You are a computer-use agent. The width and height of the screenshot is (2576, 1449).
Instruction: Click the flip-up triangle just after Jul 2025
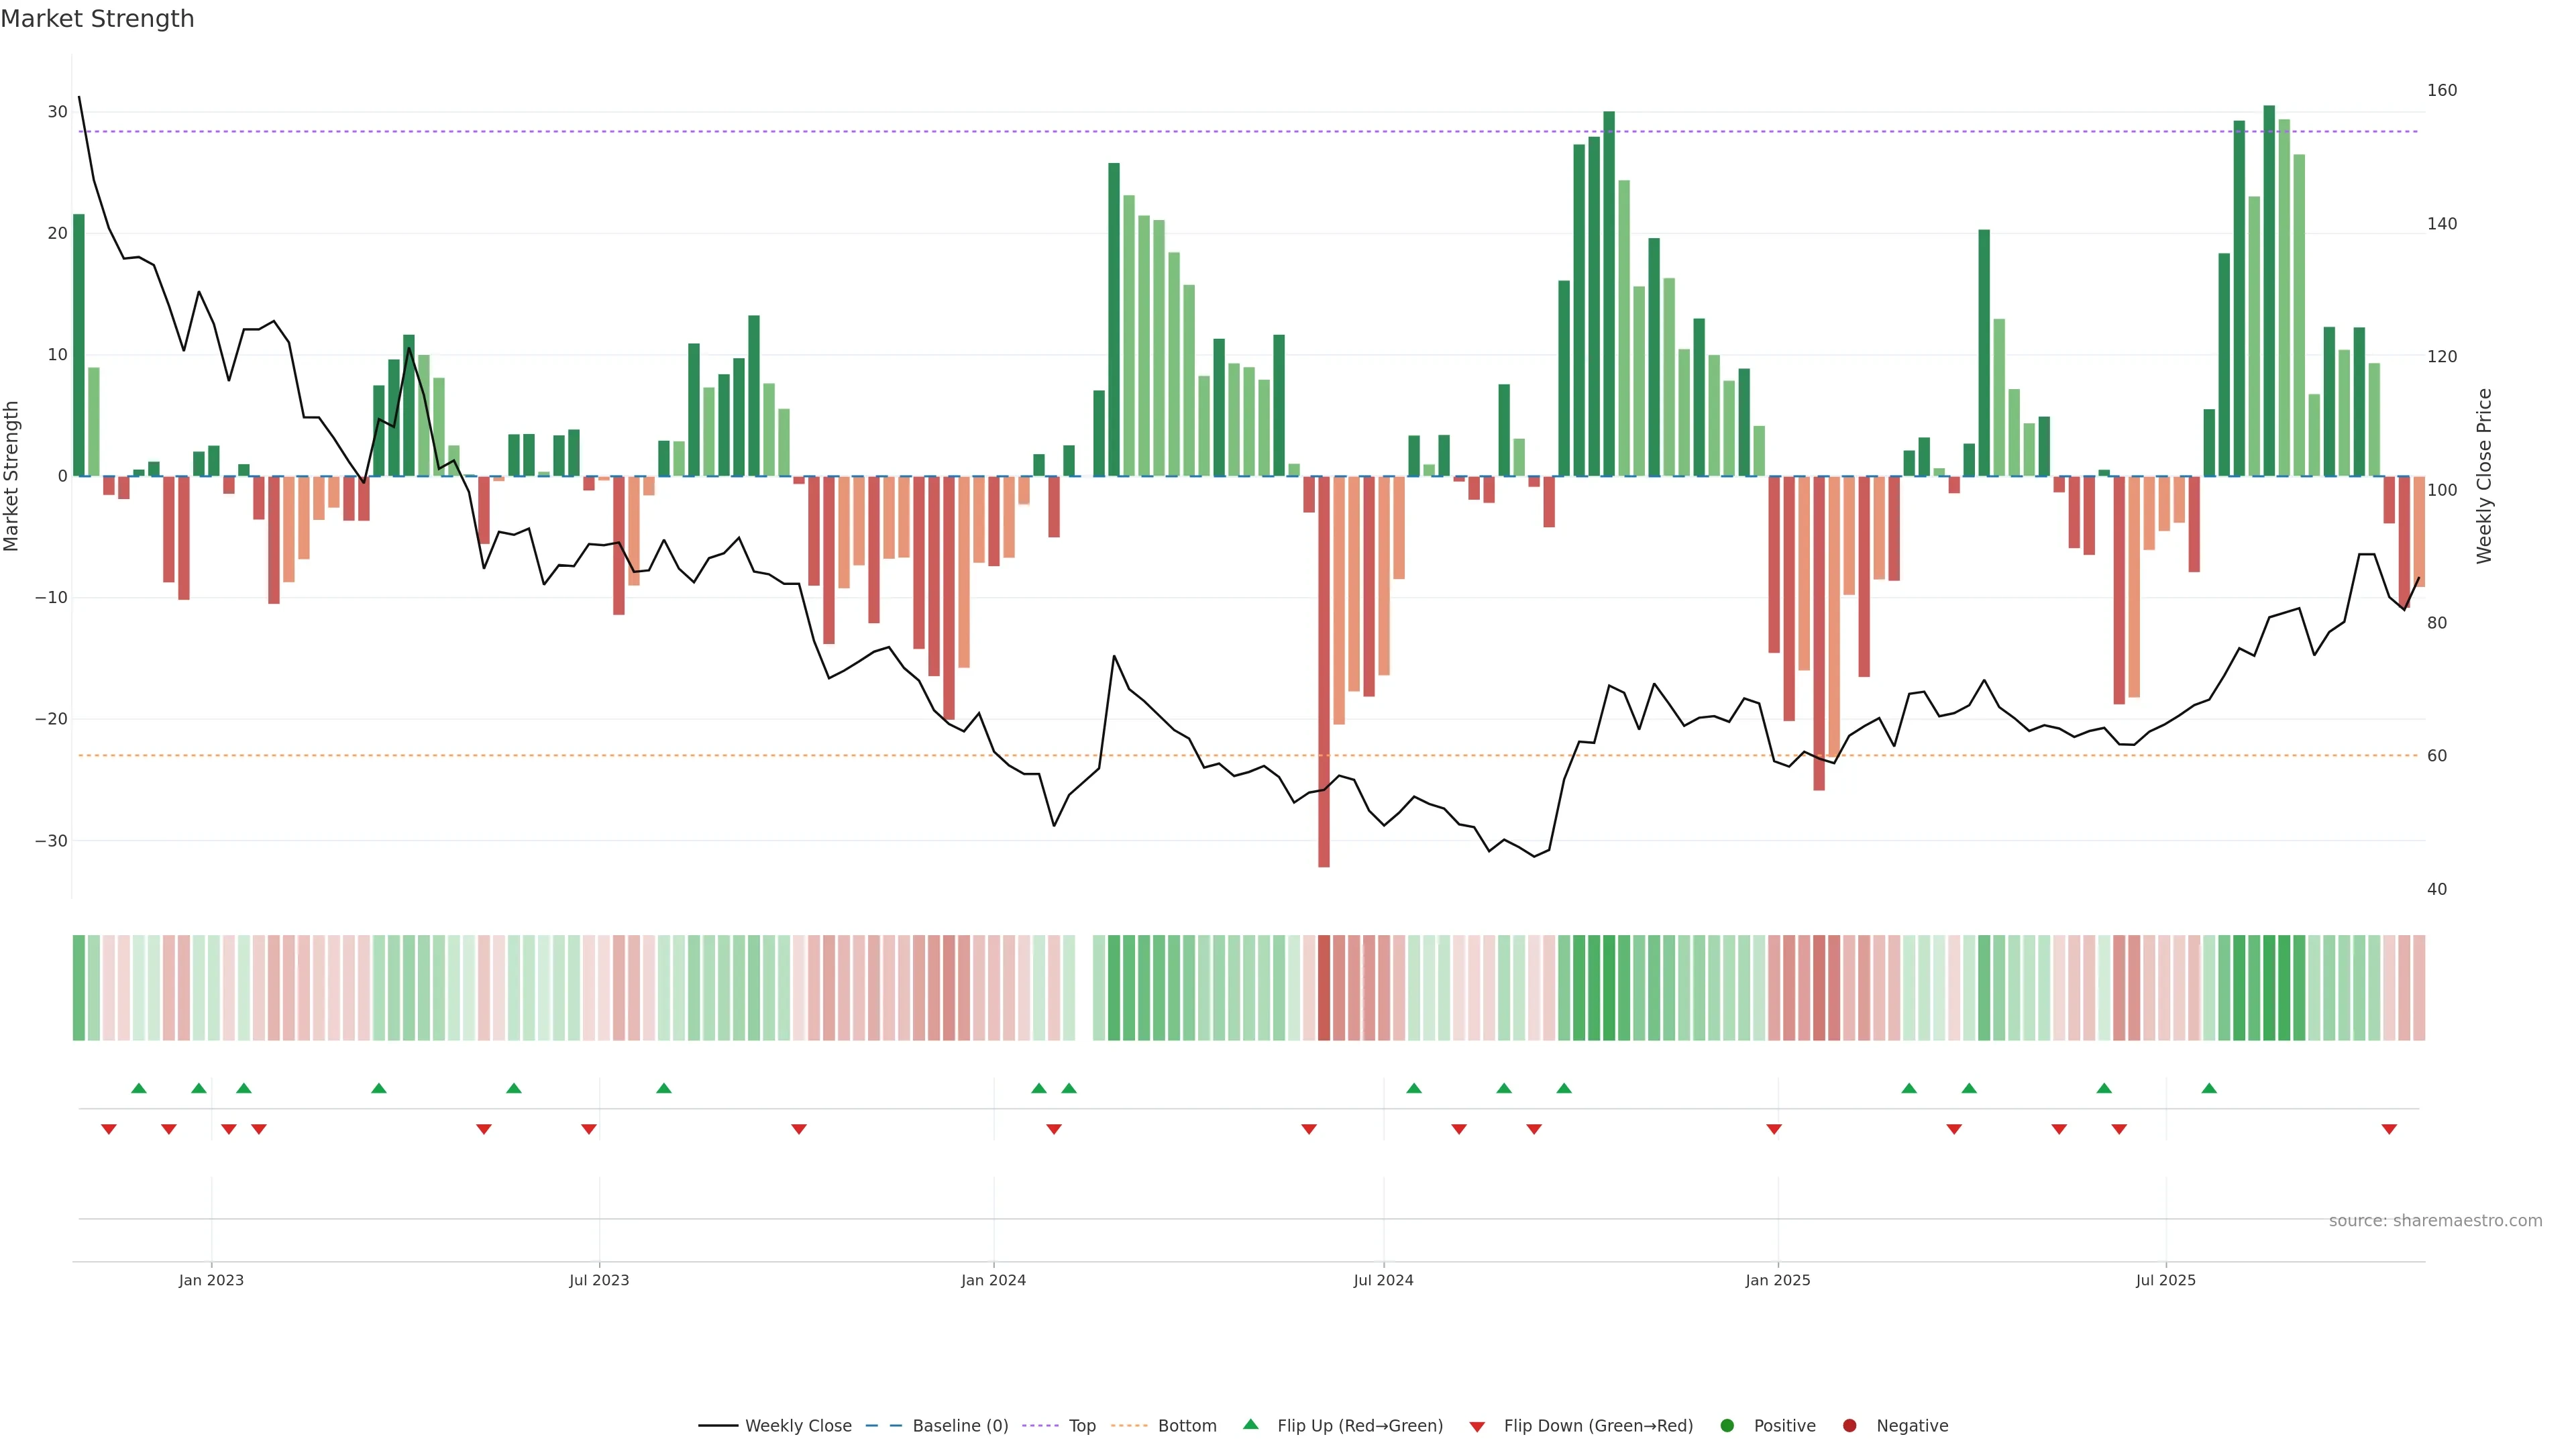tap(2209, 1088)
